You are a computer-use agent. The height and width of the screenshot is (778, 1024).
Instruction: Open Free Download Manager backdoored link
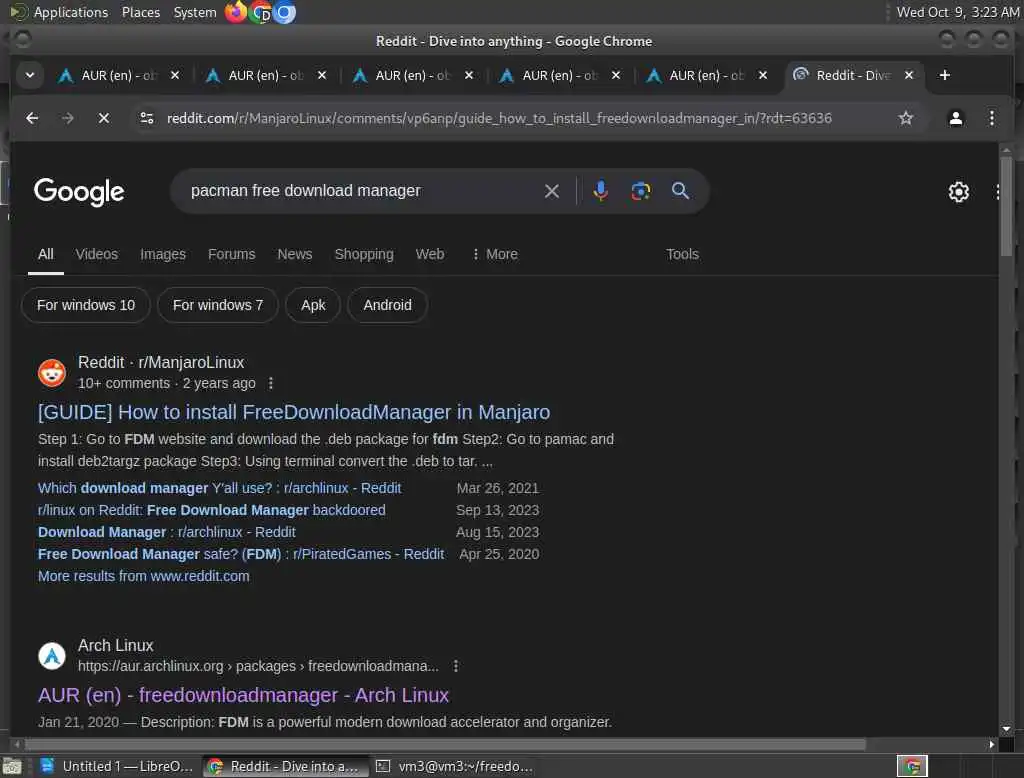tap(212, 510)
